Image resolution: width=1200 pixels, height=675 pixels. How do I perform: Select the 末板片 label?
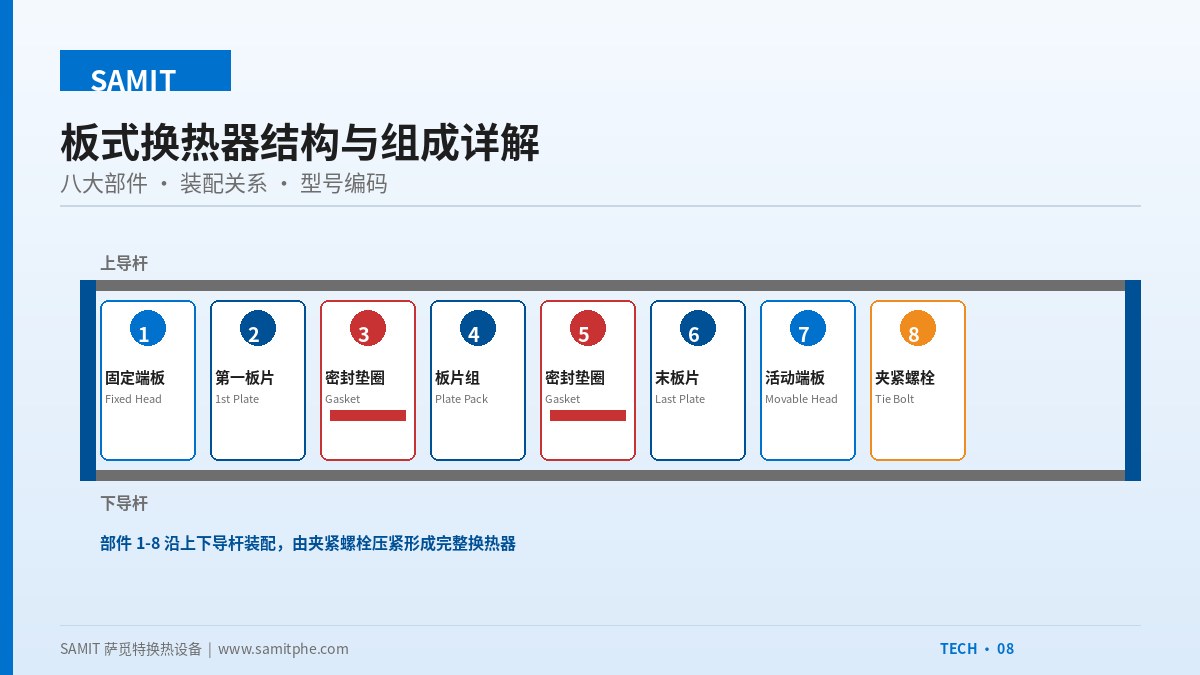pyautogui.click(x=677, y=378)
